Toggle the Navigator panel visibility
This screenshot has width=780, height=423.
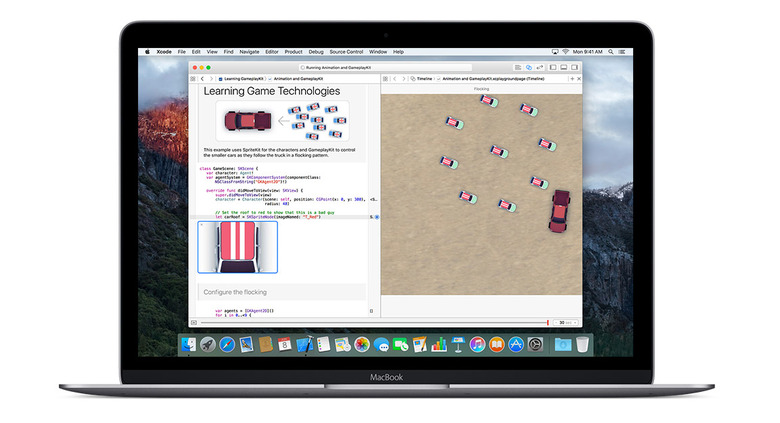tap(555, 67)
